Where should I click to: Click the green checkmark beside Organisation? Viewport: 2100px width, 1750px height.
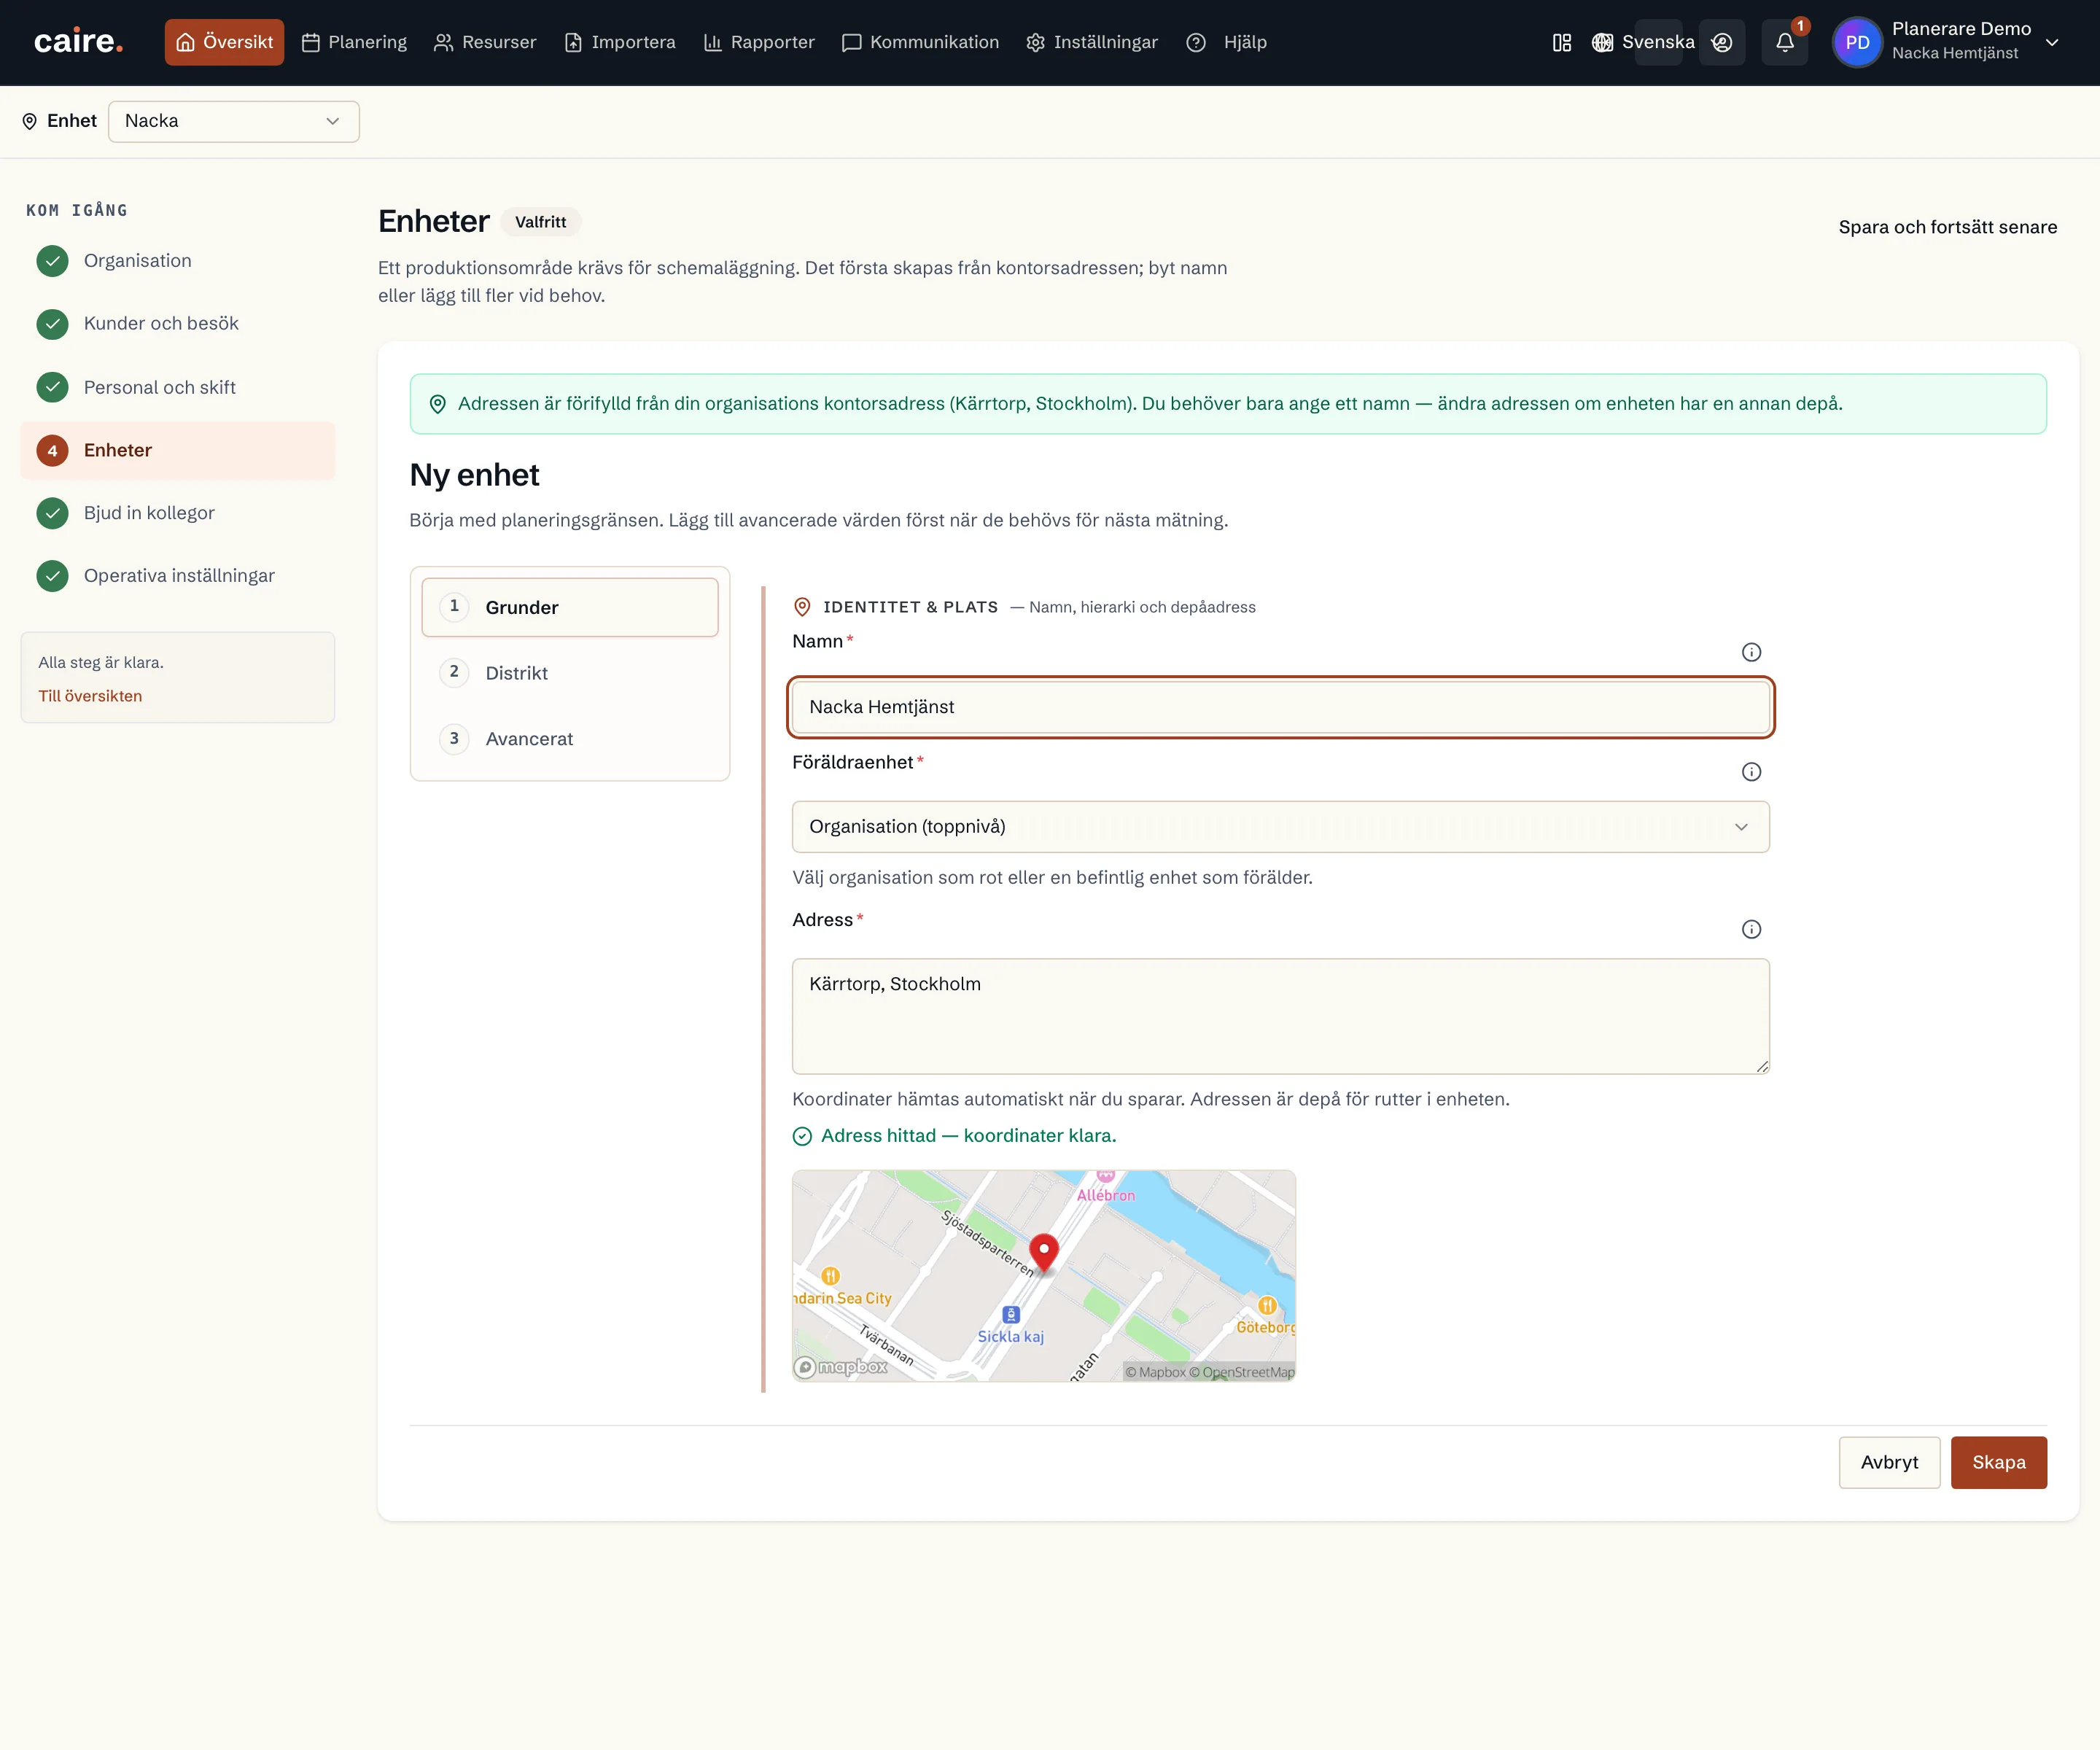(x=52, y=261)
